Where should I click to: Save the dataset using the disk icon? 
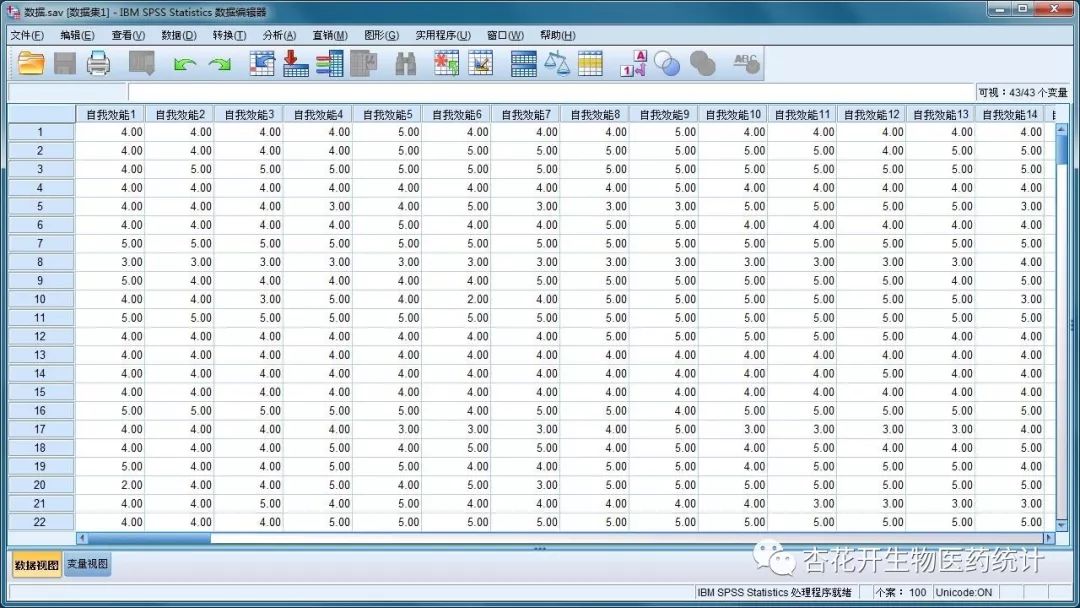click(62, 62)
